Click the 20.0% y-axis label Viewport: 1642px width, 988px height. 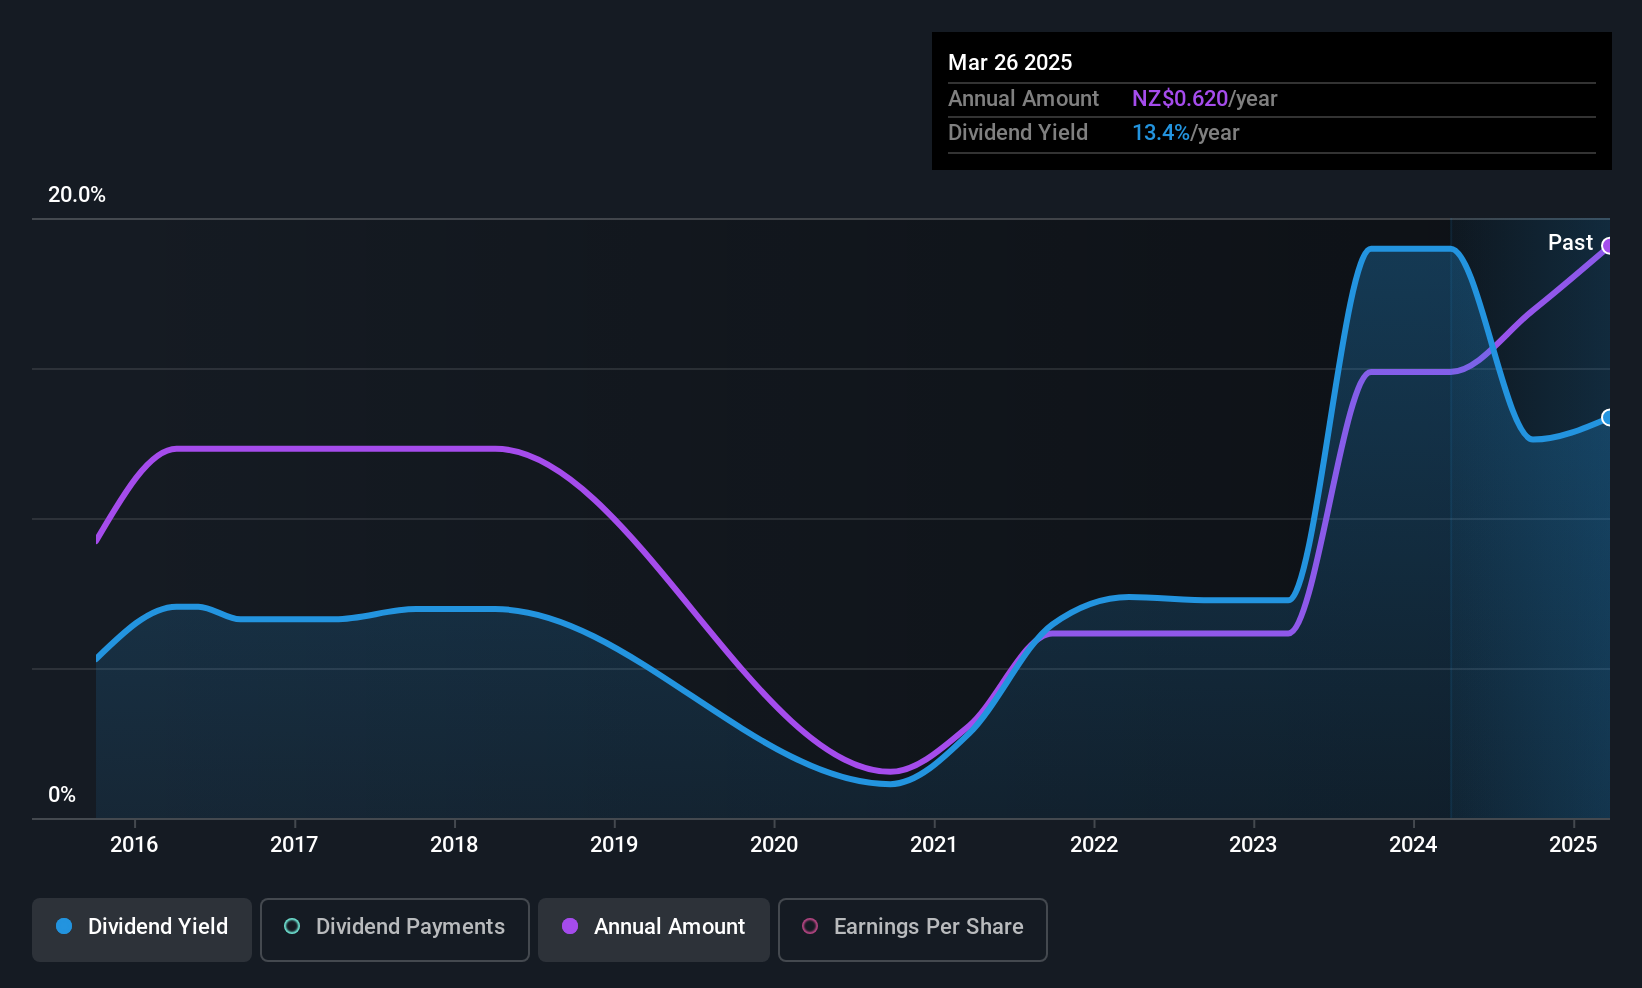77,195
